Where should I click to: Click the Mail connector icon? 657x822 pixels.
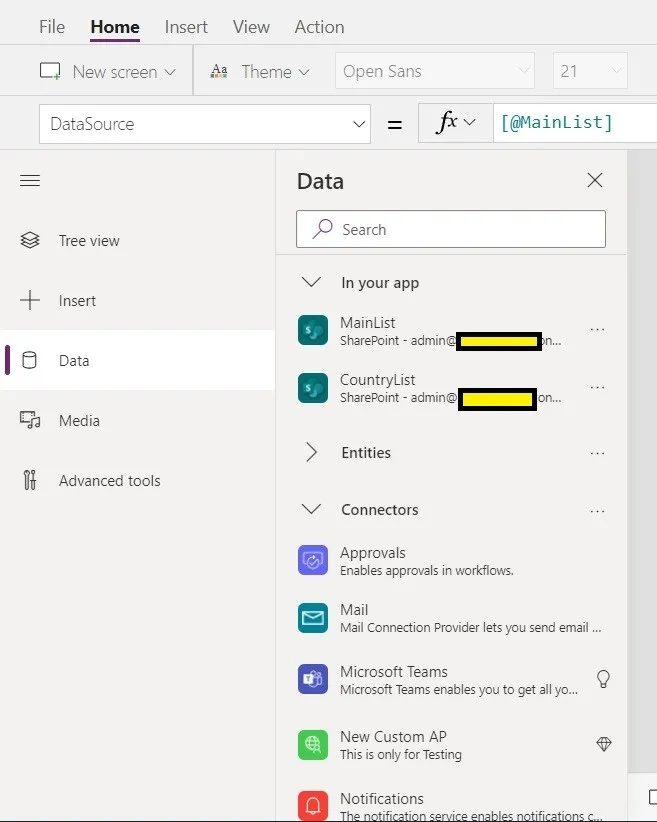click(313, 618)
